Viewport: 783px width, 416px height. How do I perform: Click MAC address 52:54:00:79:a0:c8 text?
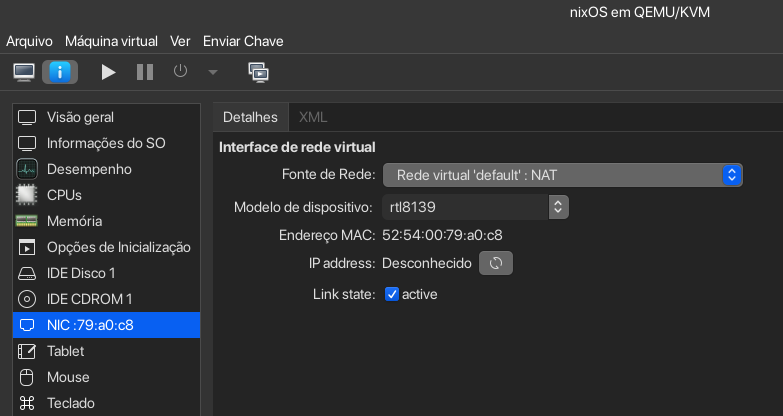(442, 235)
